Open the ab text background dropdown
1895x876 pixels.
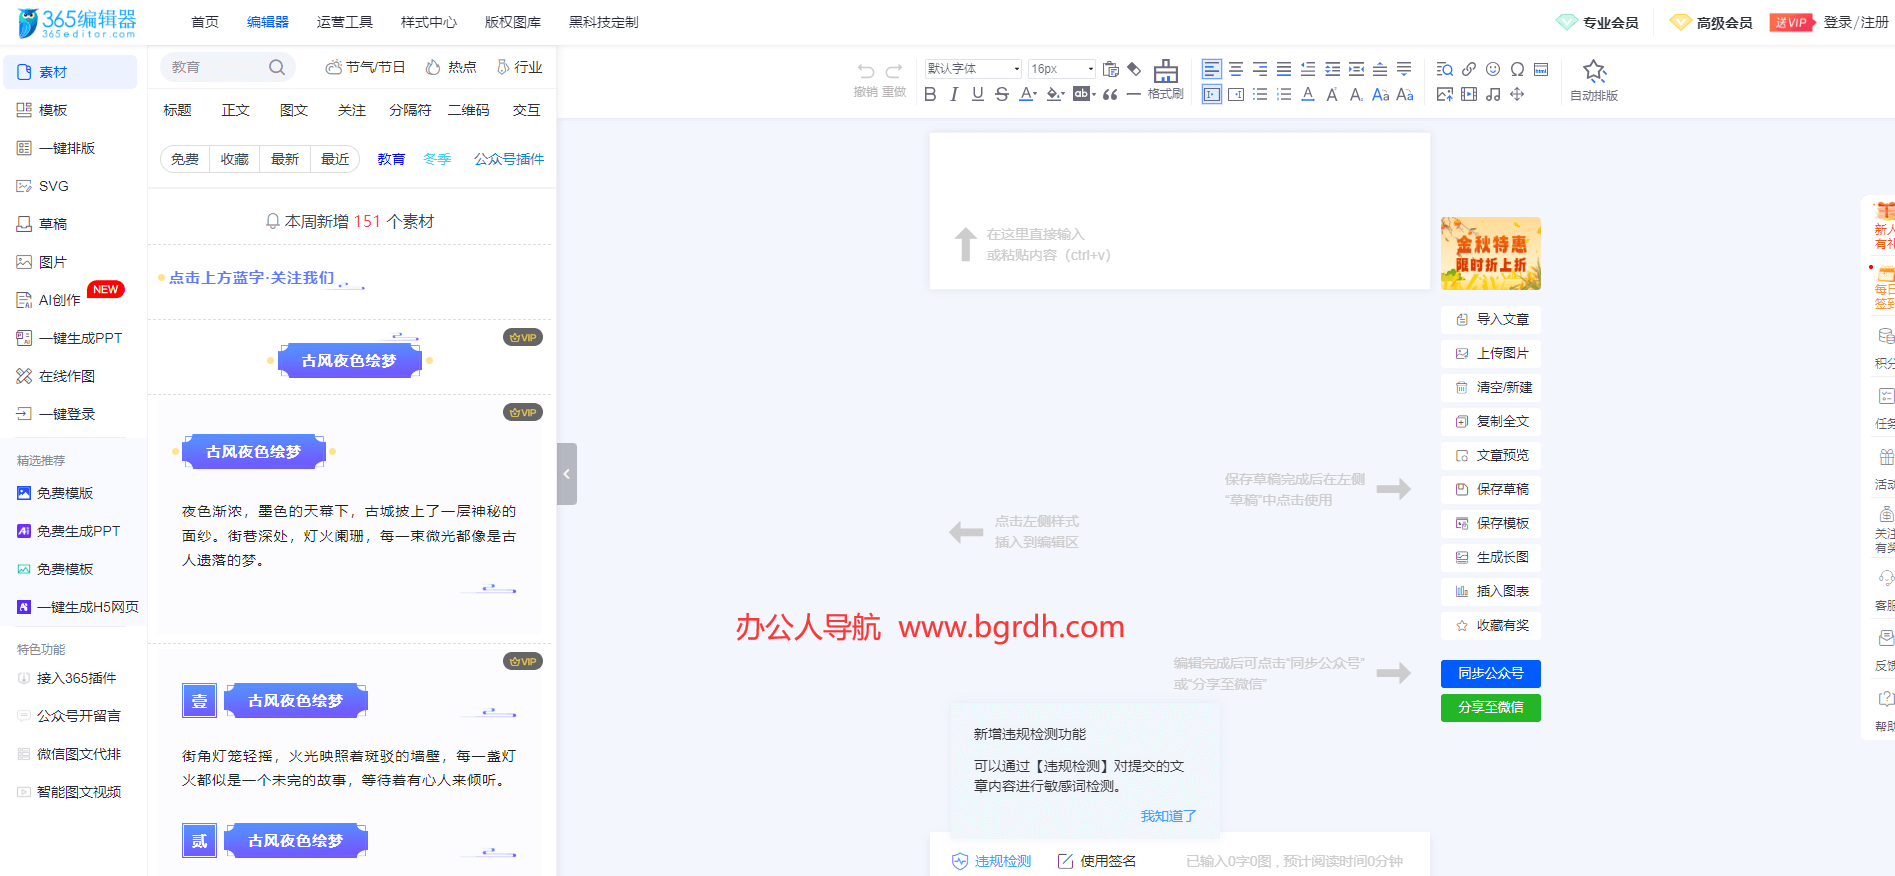[1084, 95]
